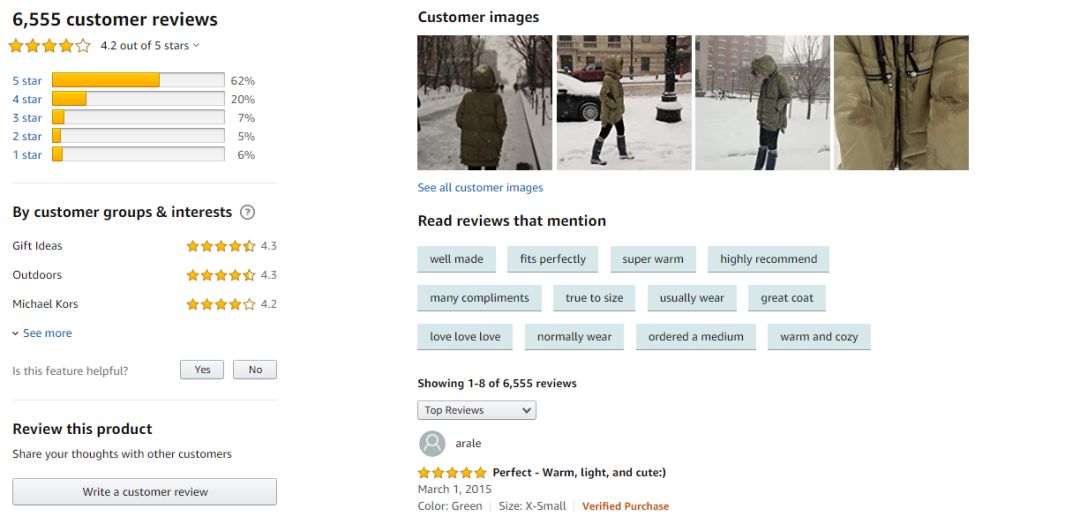The width and height of the screenshot is (1080, 516).
Task: Click the review's five-star rating
Action: 452,473
